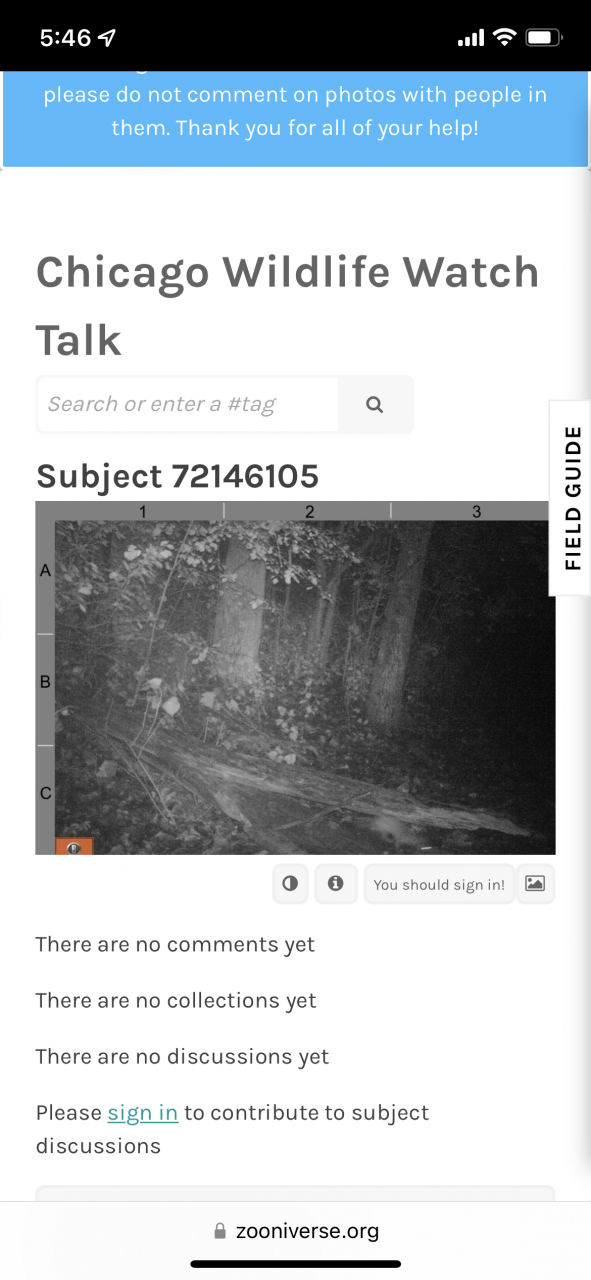Click the orange badge in the photo corner
The height and width of the screenshot is (1280, 591).
tap(74, 847)
